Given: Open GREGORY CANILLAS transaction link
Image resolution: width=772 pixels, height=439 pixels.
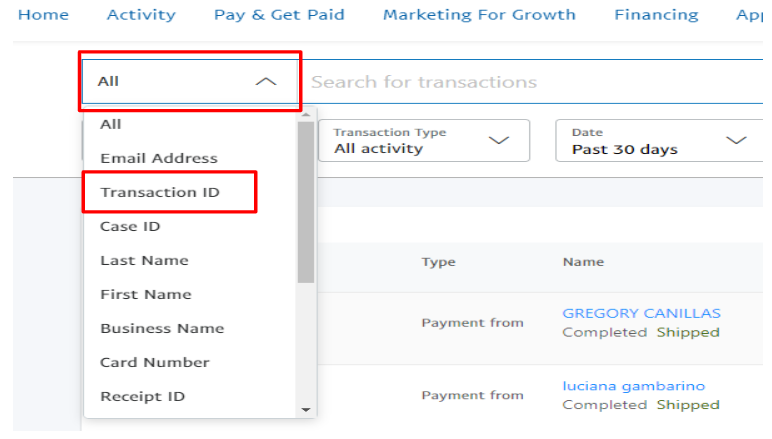Looking at the screenshot, I should click(x=641, y=313).
